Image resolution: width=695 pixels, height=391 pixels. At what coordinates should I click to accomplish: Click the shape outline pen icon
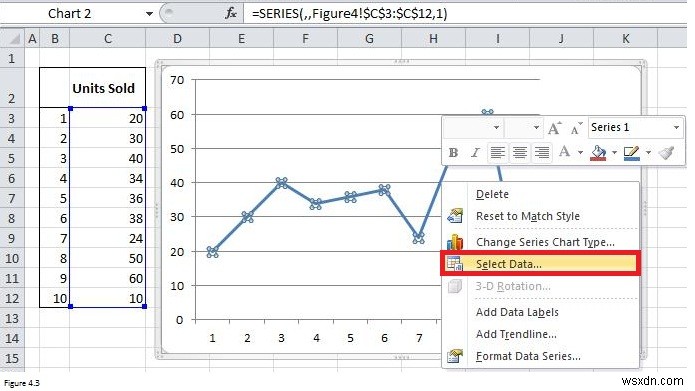(631, 153)
